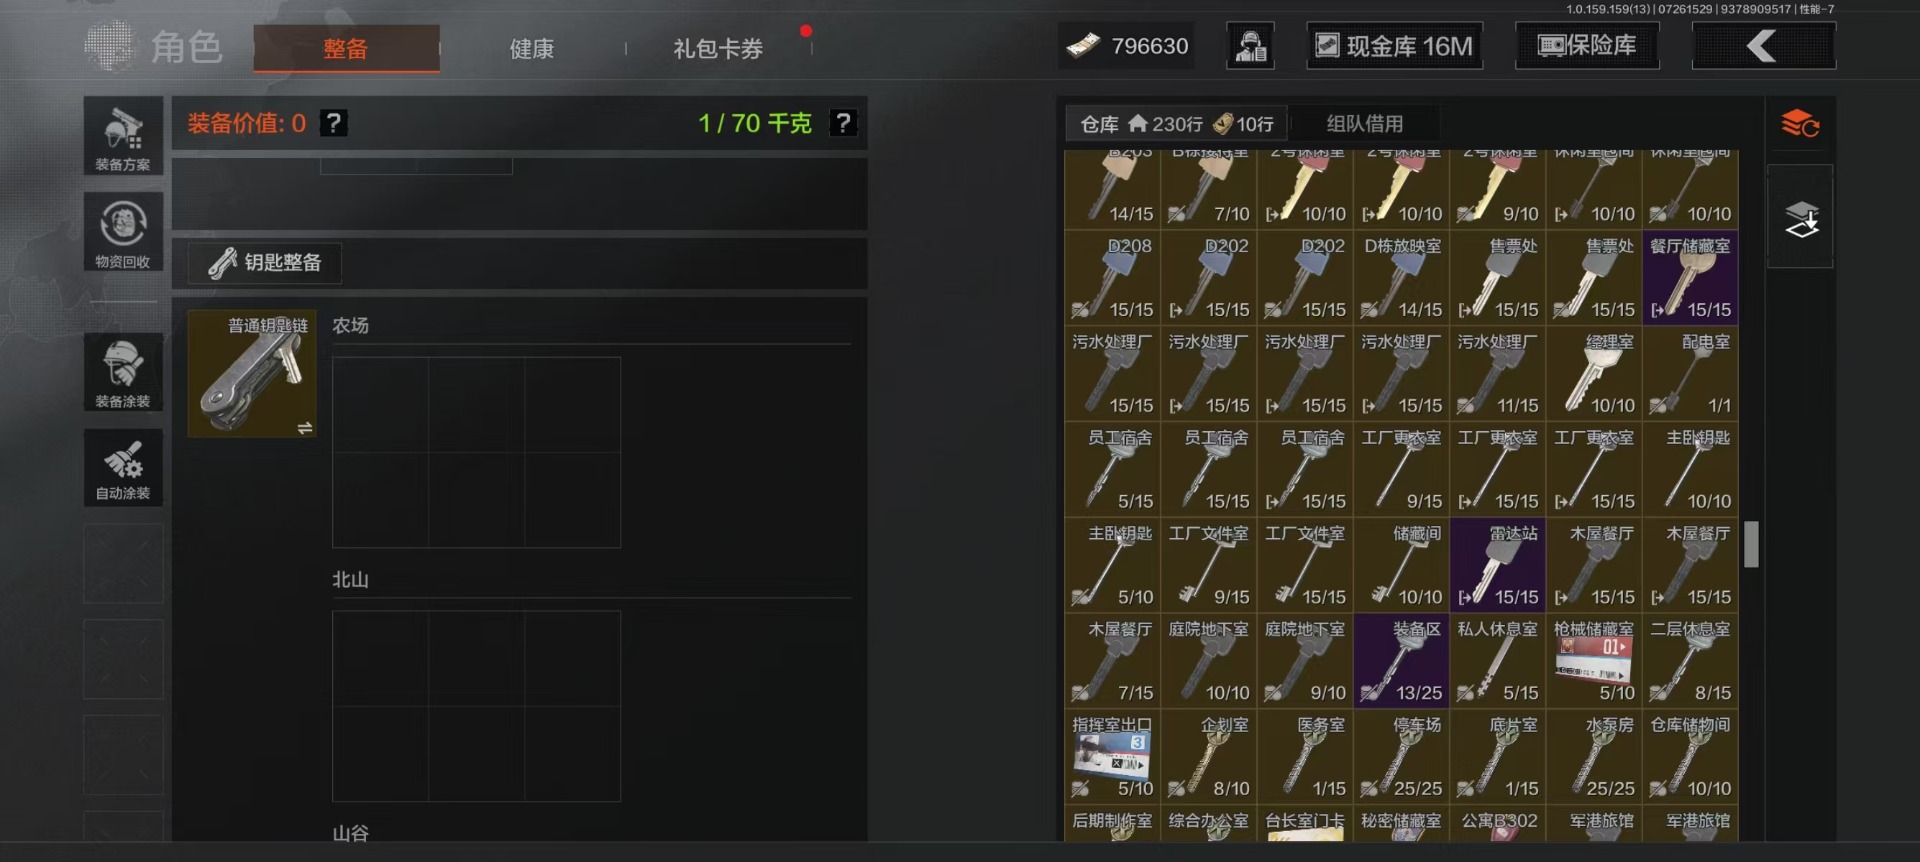Open the 装备涂装 skin icon

coord(123,372)
